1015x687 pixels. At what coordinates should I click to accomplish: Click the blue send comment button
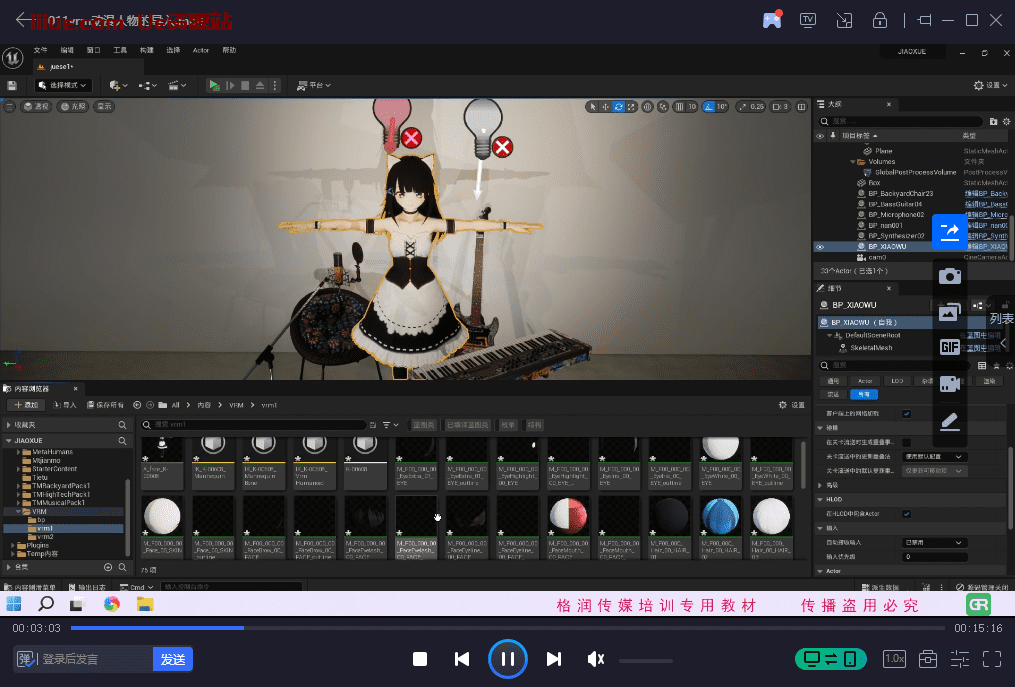click(x=173, y=659)
